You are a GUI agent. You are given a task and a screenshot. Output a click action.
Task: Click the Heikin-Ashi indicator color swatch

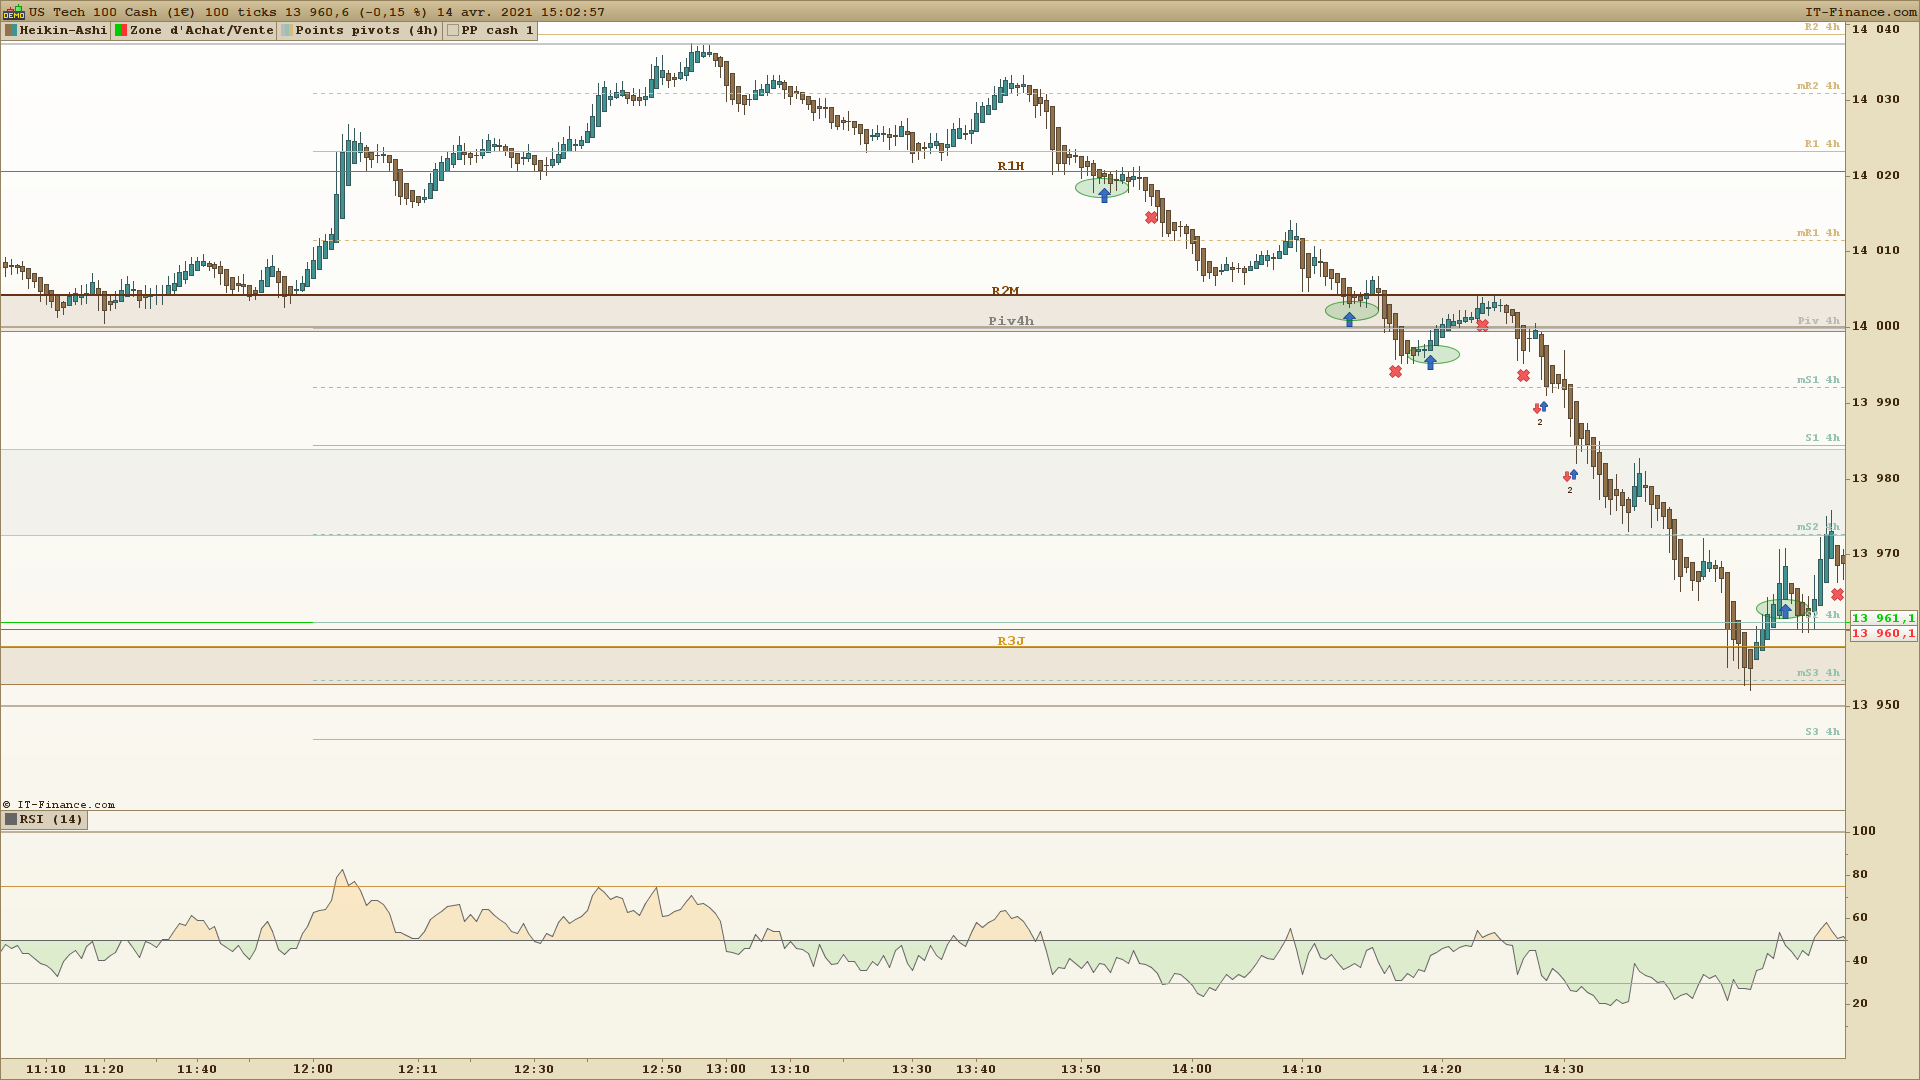pos(11,30)
